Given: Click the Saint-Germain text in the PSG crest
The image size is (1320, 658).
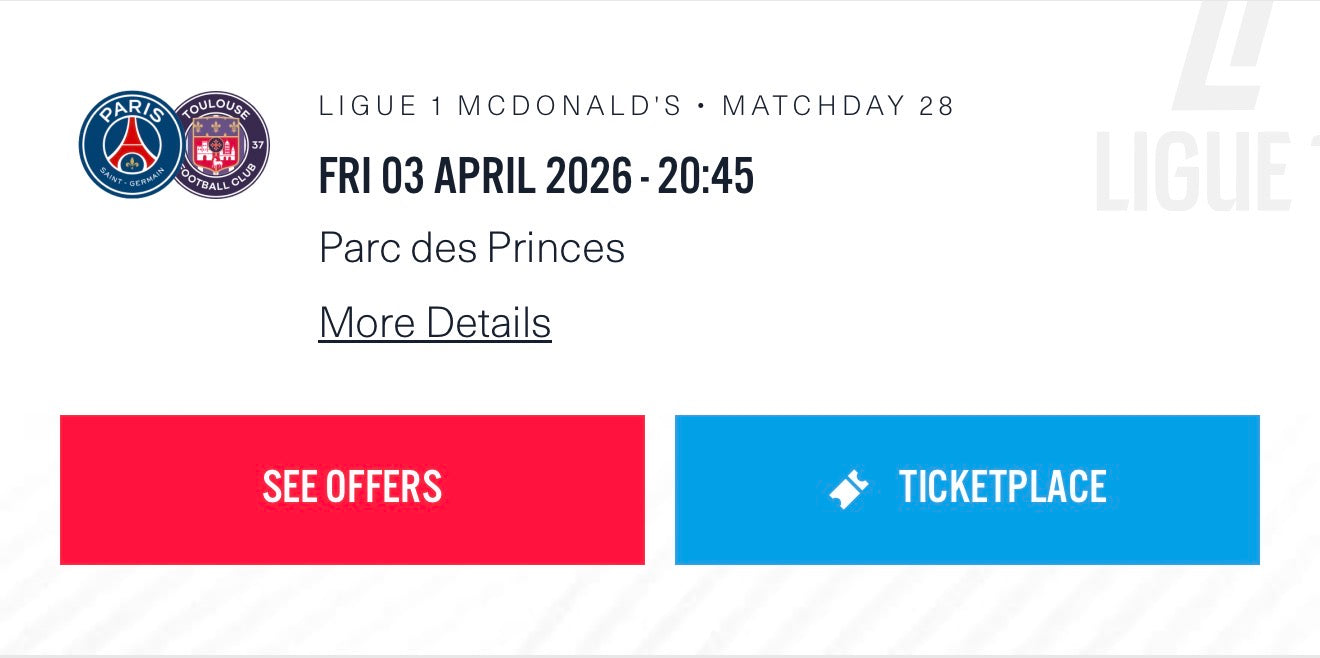Looking at the screenshot, I should tap(129, 181).
